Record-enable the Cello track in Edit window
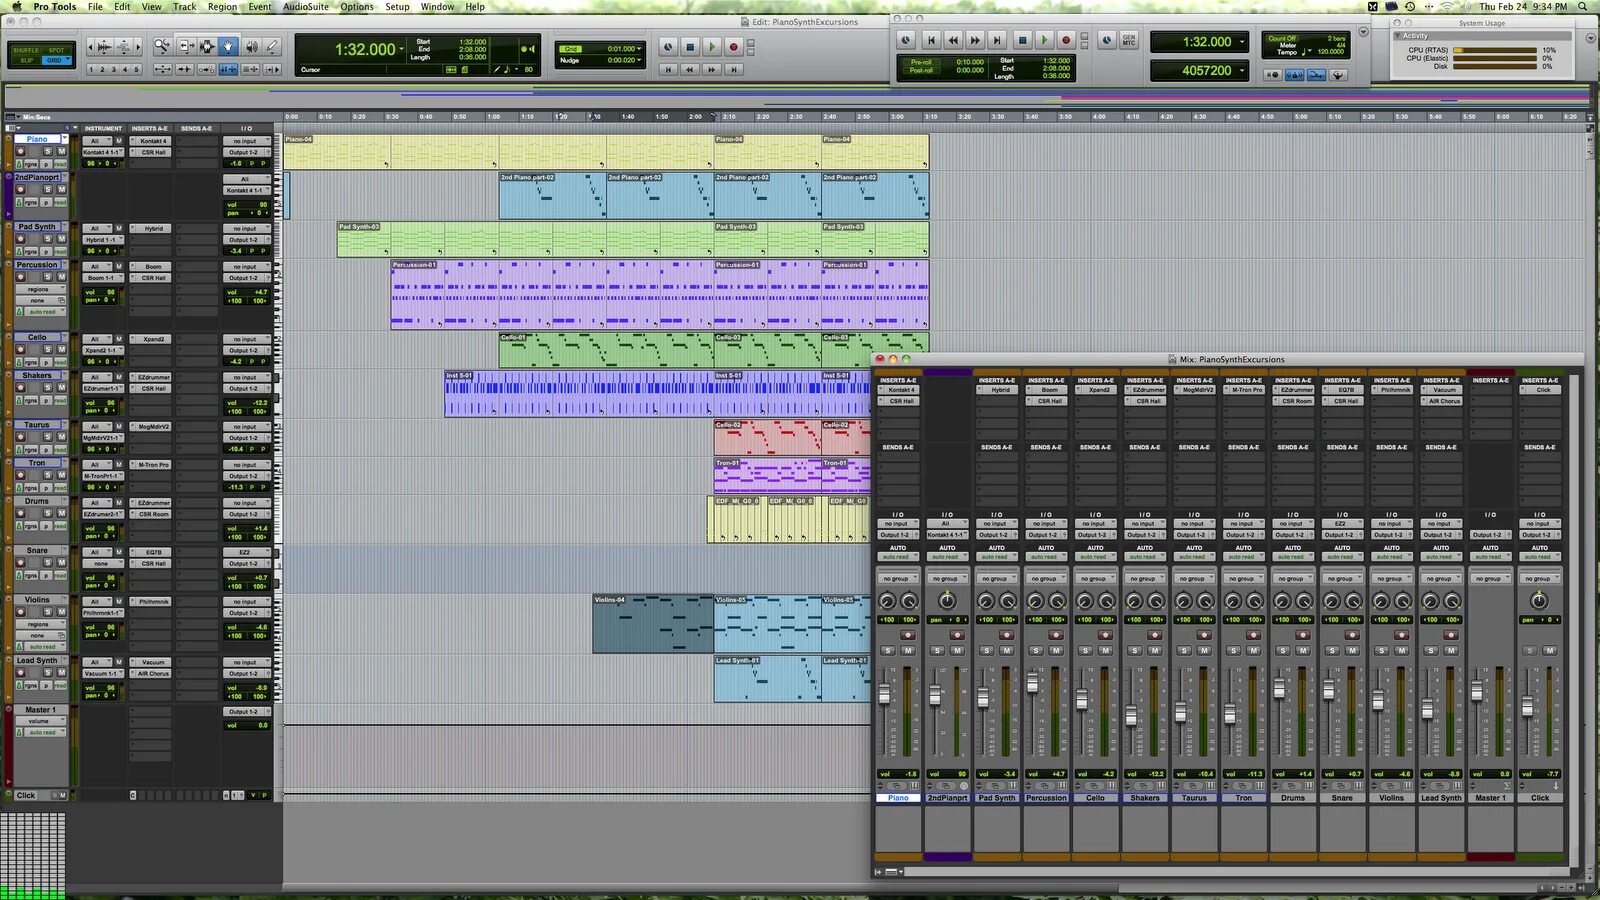Image resolution: width=1600 pixels, height=900 pixels. click(x=20, y=349)
